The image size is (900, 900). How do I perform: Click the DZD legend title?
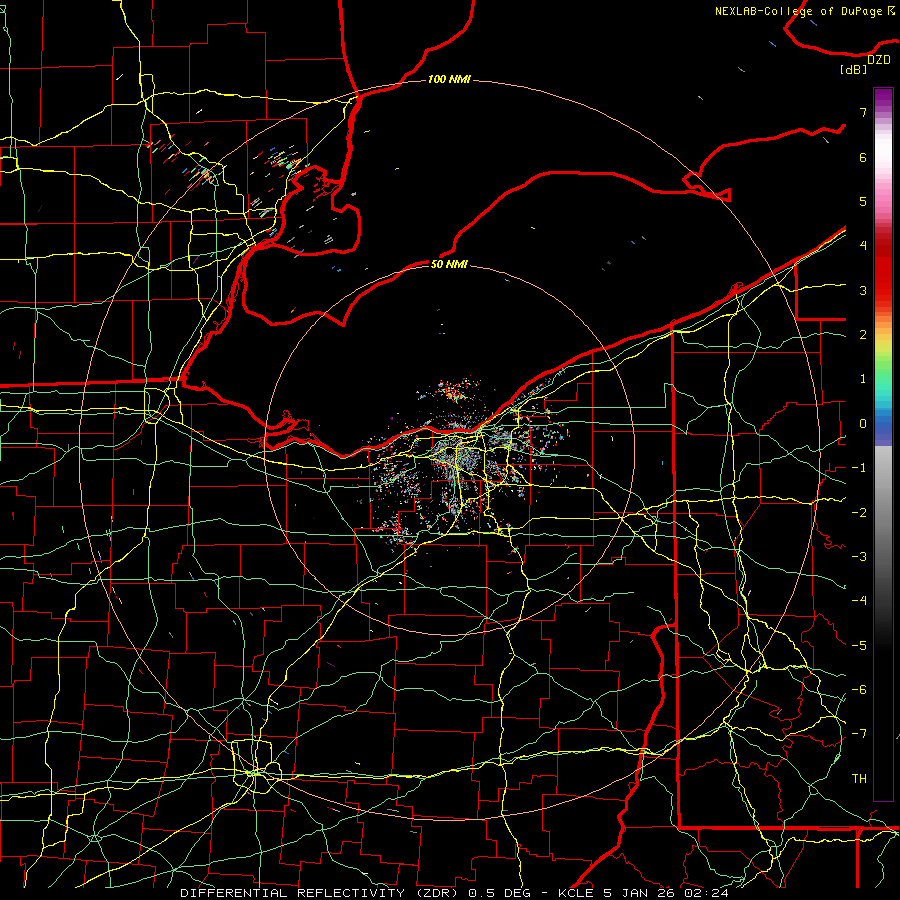click(x=878, y=60)
